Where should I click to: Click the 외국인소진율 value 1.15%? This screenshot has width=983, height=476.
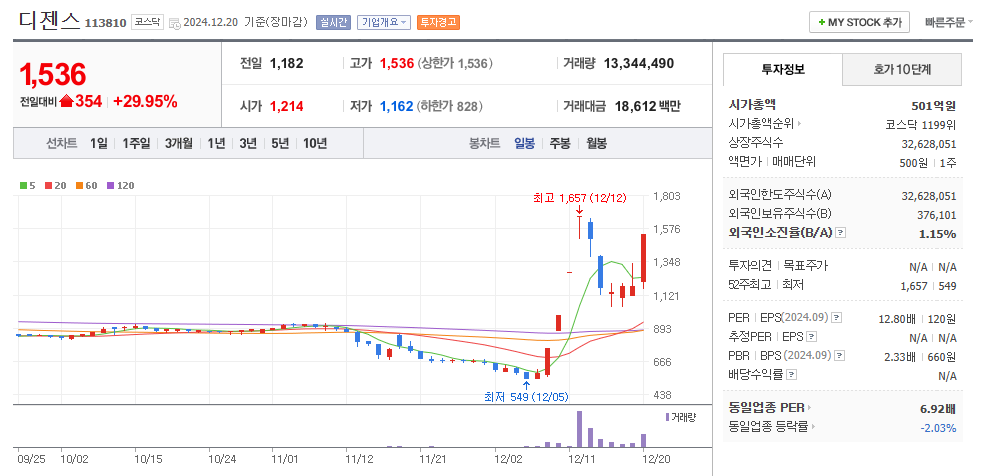tap(938, 234)
